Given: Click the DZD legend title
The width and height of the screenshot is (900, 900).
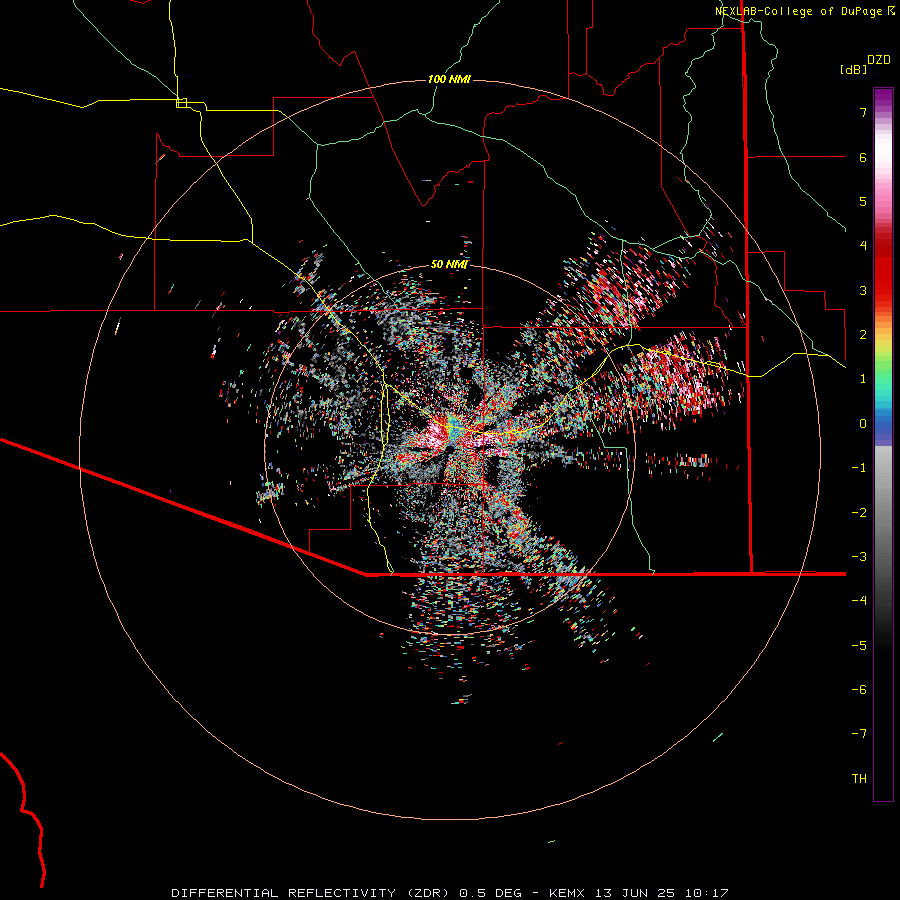Looking at the screenshot, I should pos(879,60).
